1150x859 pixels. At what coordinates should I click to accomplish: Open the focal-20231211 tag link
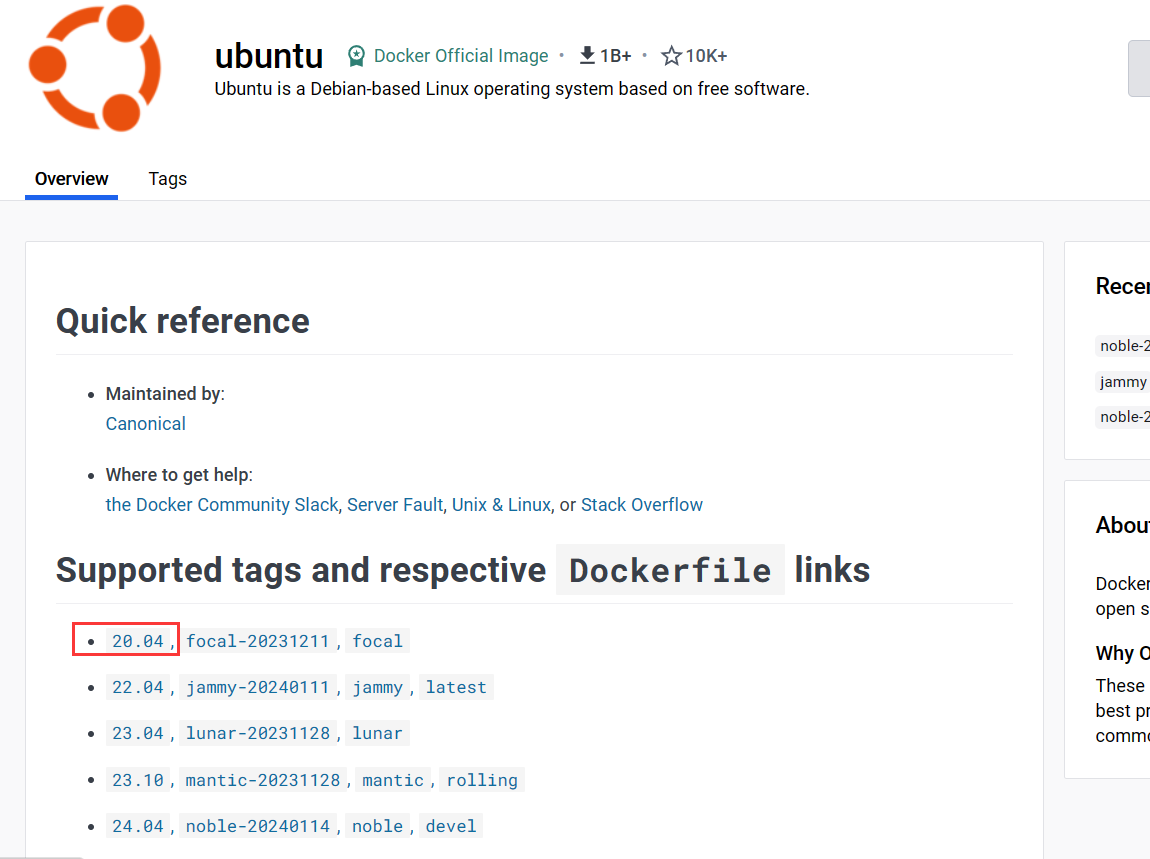click(x=257, y=641)
